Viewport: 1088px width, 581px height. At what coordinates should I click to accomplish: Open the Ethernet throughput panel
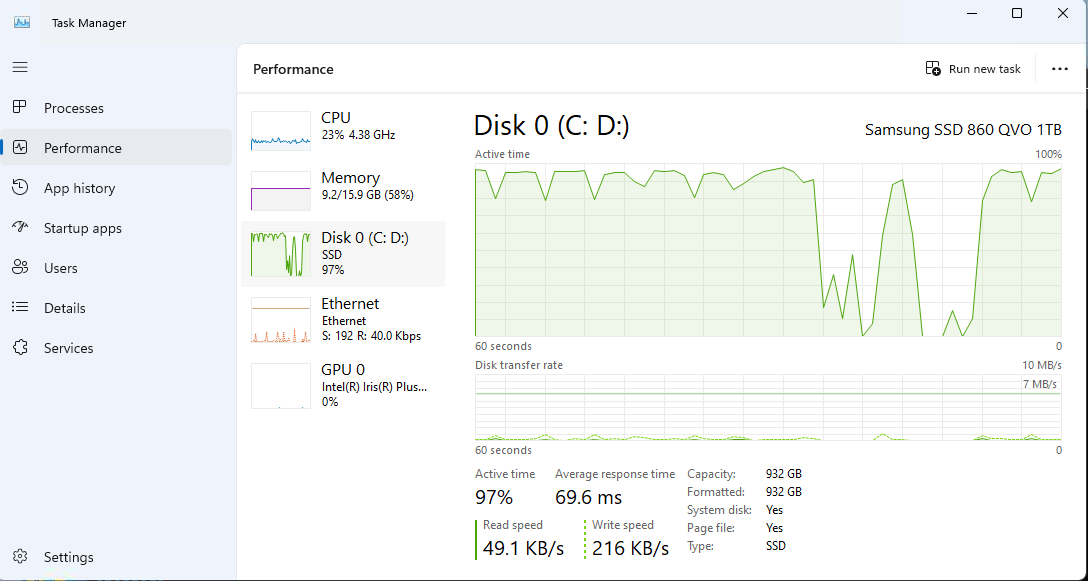pyautogui.click(x=343, y=320)
